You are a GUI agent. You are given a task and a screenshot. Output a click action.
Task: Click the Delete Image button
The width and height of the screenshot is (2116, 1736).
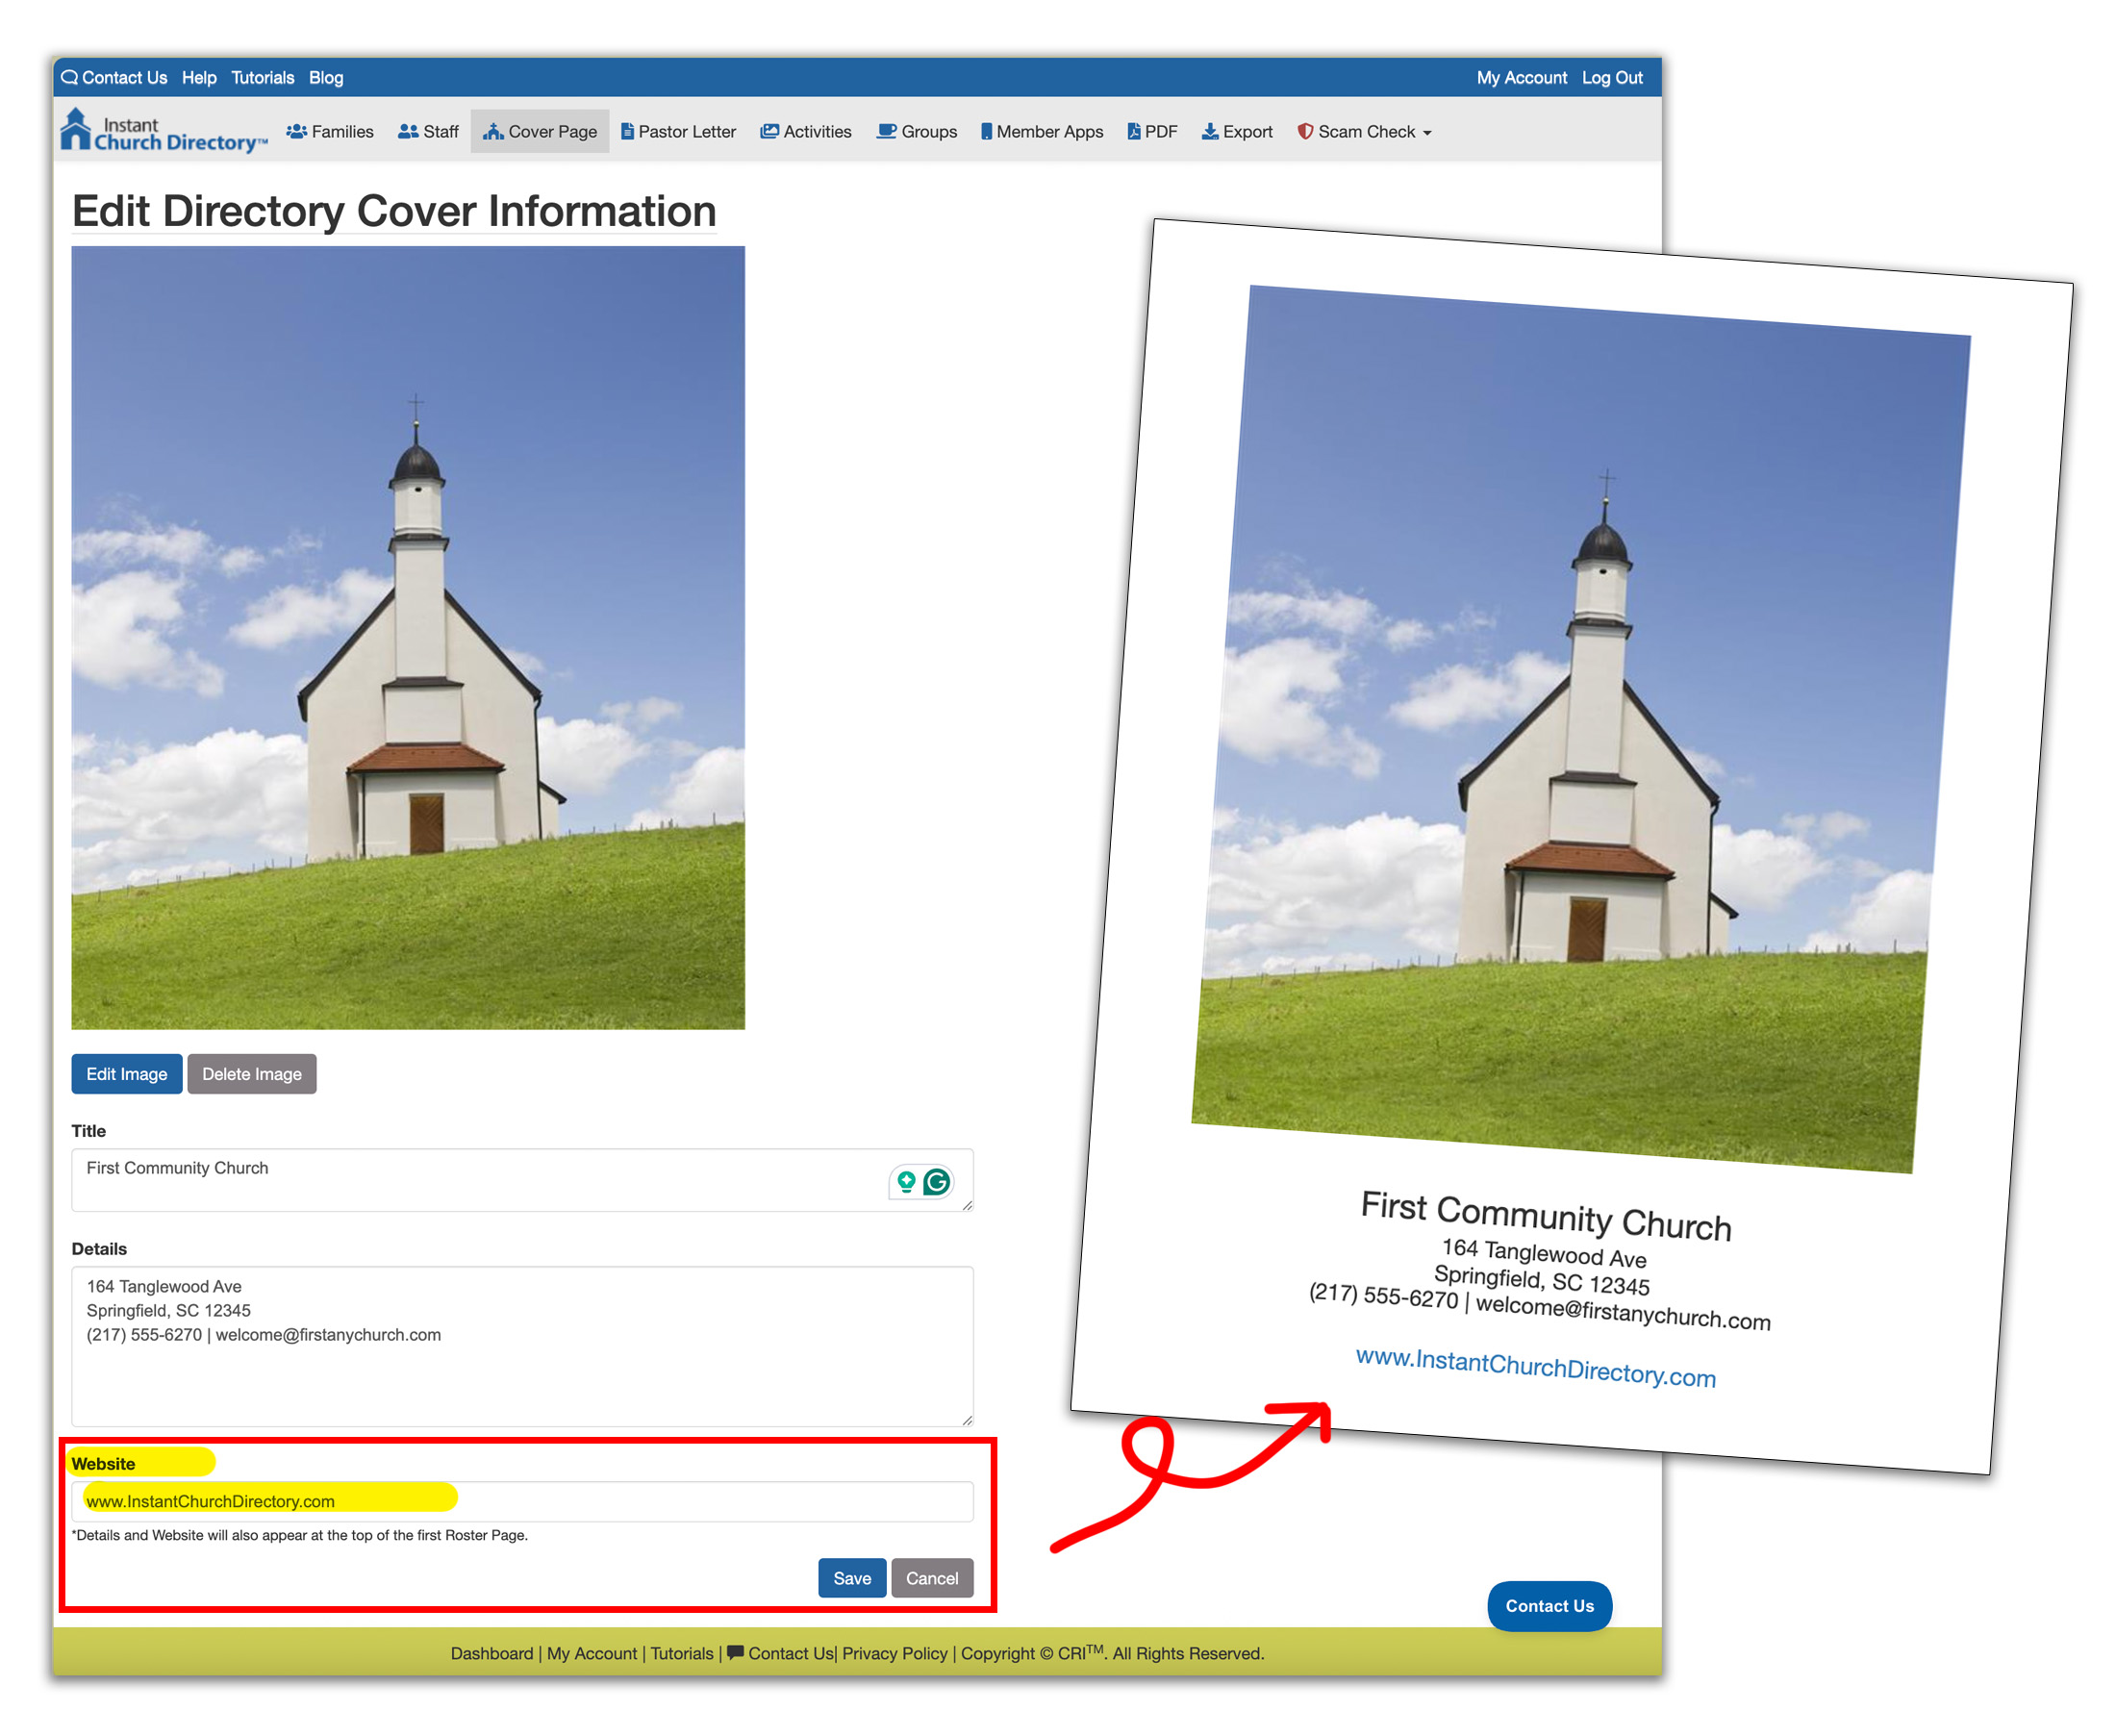[251, 1074]
